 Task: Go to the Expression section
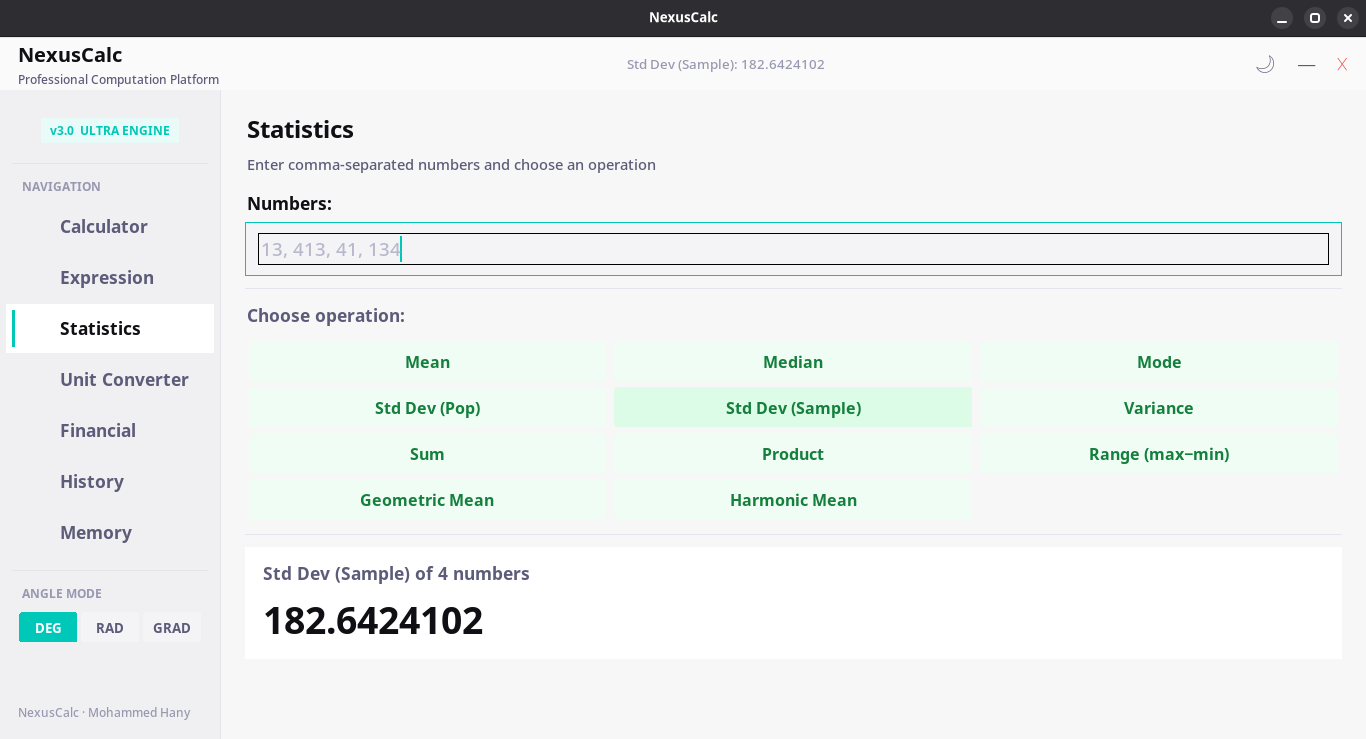pyautogui.click(x=110, y=278)
